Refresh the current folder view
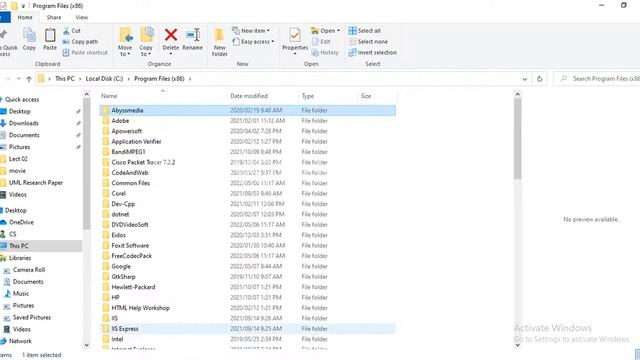Image resolution: width=640 pixels, height=360 pixels. pos(540,79)
